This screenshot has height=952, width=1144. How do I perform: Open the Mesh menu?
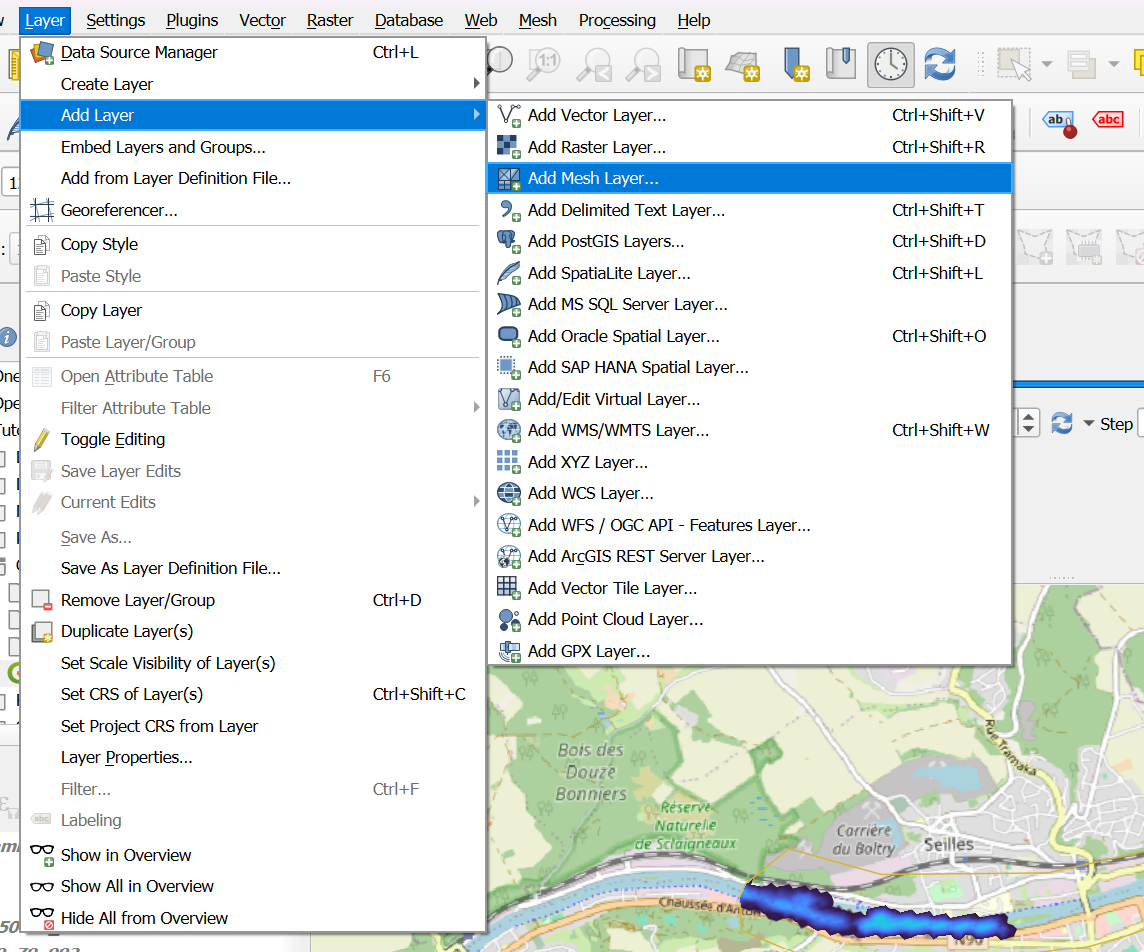point(538,20)
